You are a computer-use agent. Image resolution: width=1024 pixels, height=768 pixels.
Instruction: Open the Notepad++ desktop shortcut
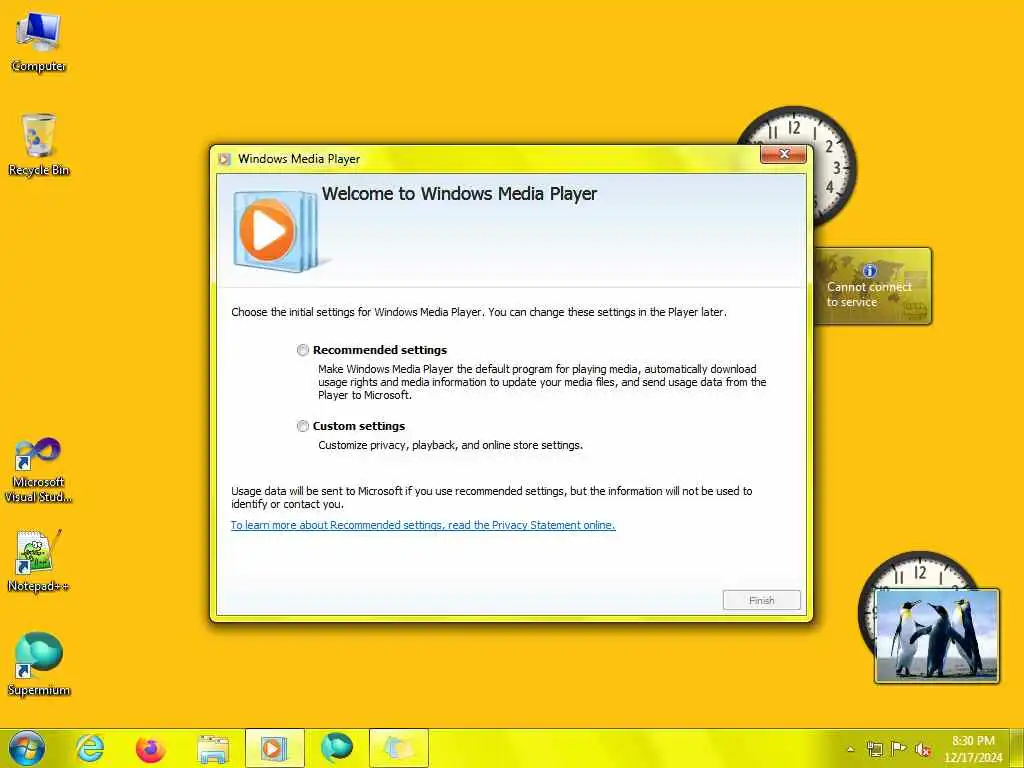tap(39, 561)
